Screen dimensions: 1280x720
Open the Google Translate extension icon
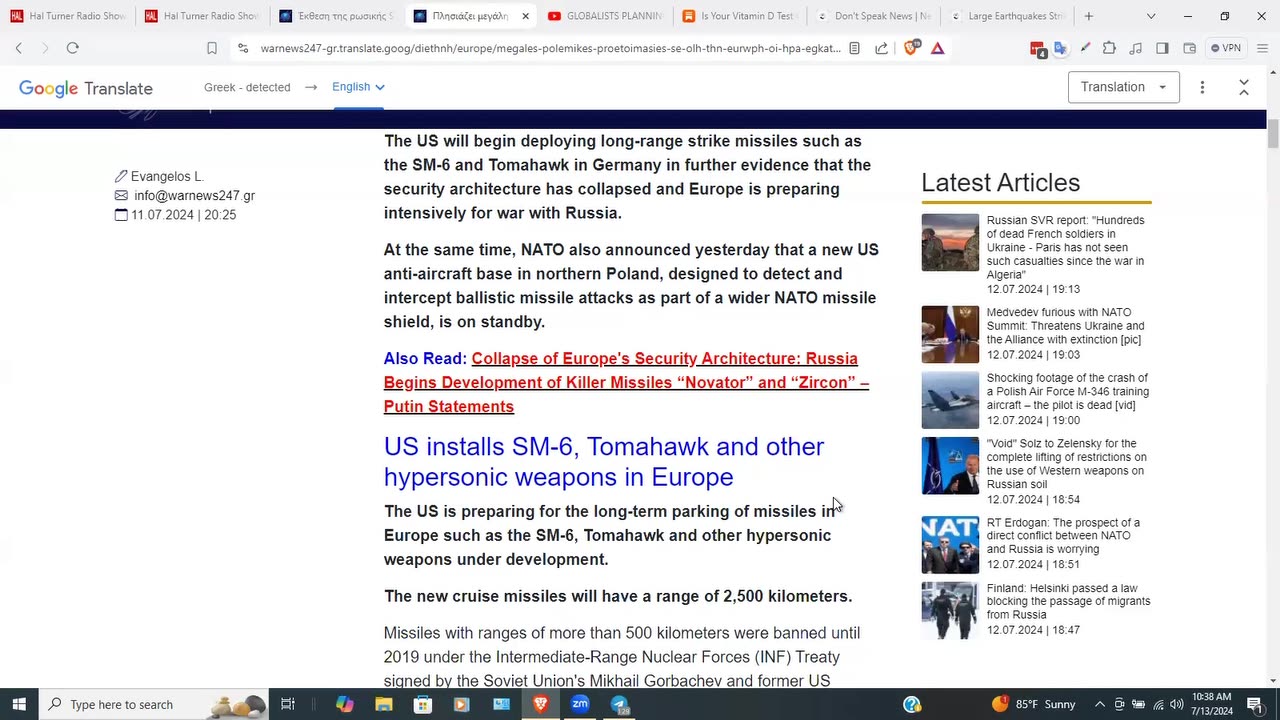coord(1061,48)
